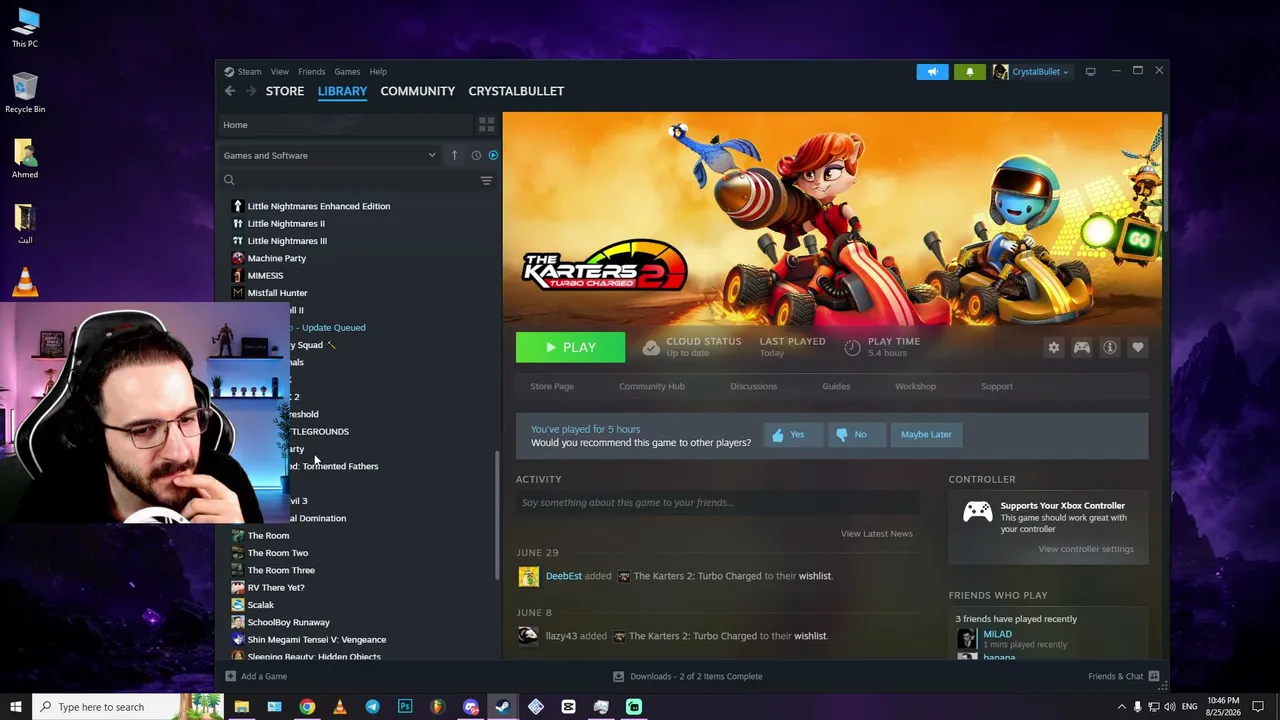Open Windows Start menu
1280x720 pixels.
pyautogui.click(x=16, y=707)
